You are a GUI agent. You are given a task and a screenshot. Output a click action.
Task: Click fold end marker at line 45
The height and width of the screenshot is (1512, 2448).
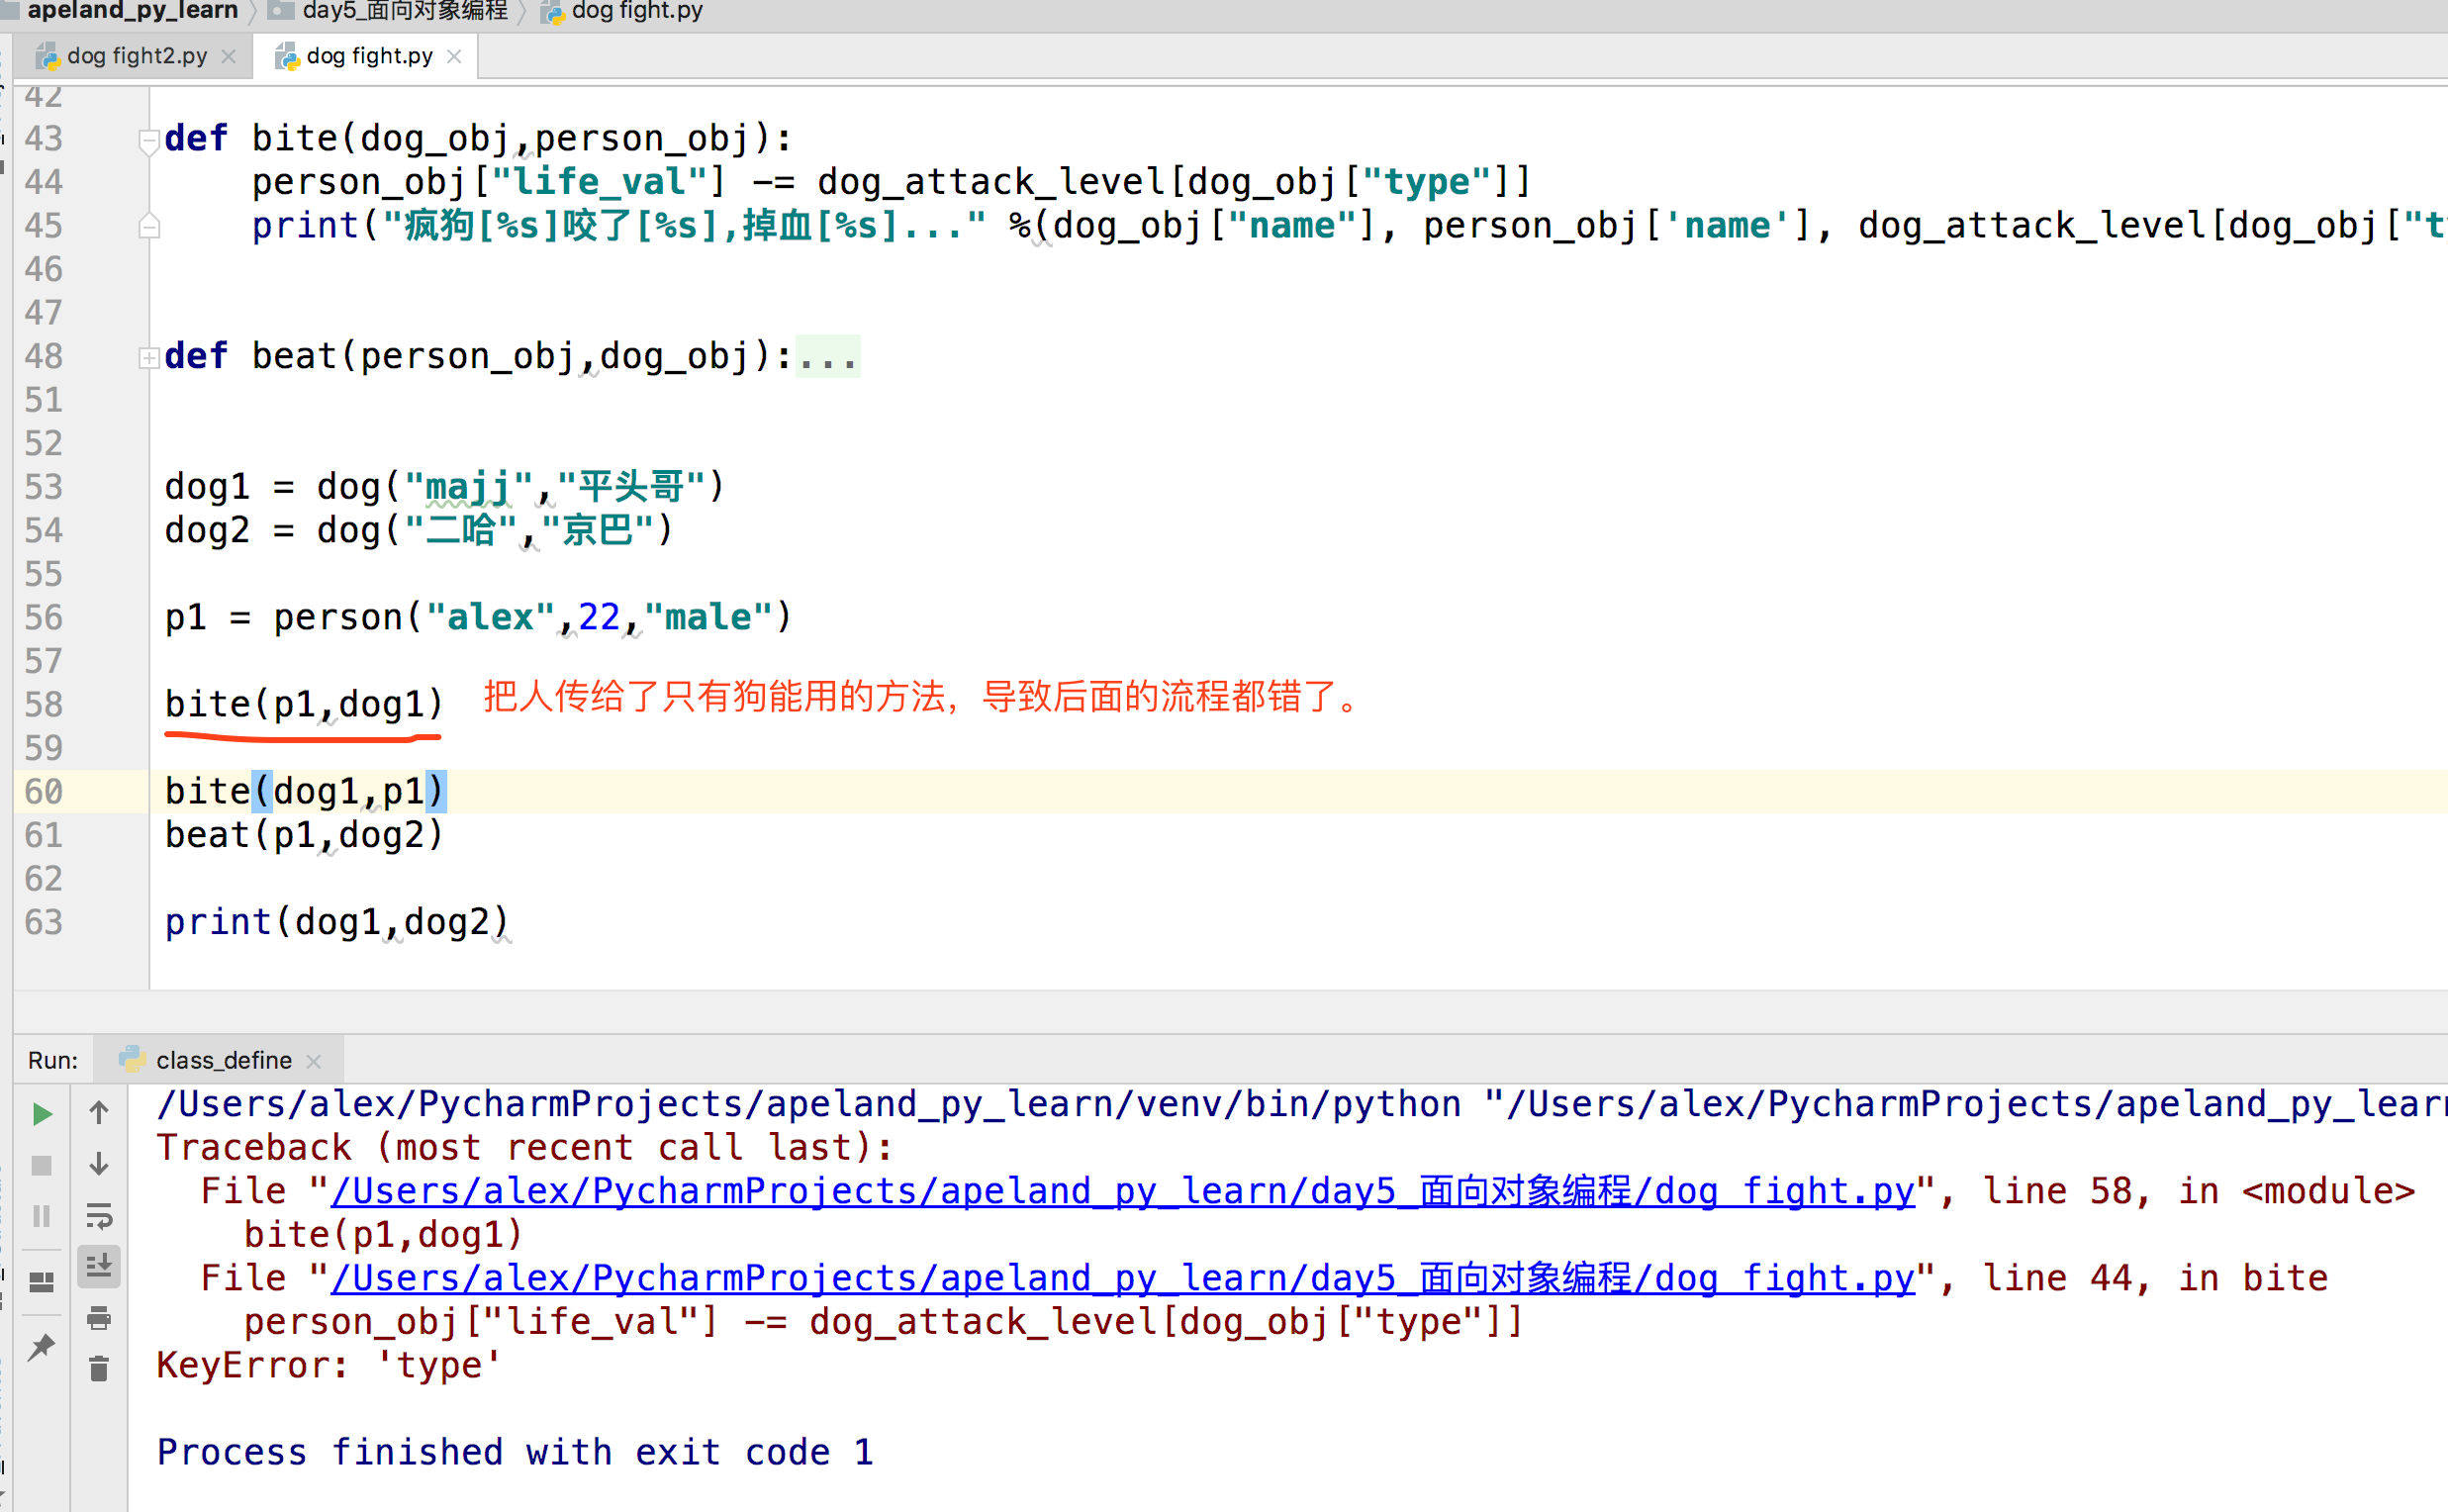(149, 226)
